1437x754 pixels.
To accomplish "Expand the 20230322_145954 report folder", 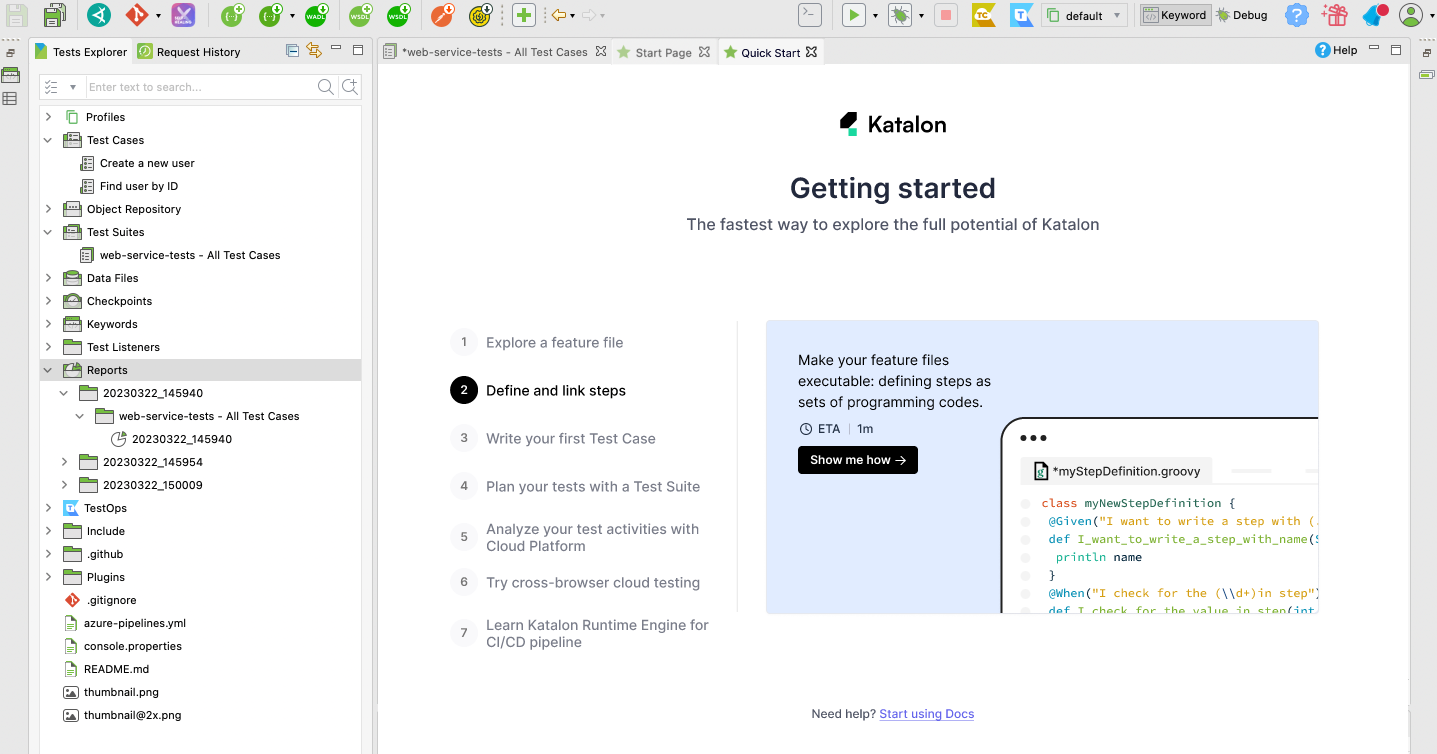I will point(65,462).
